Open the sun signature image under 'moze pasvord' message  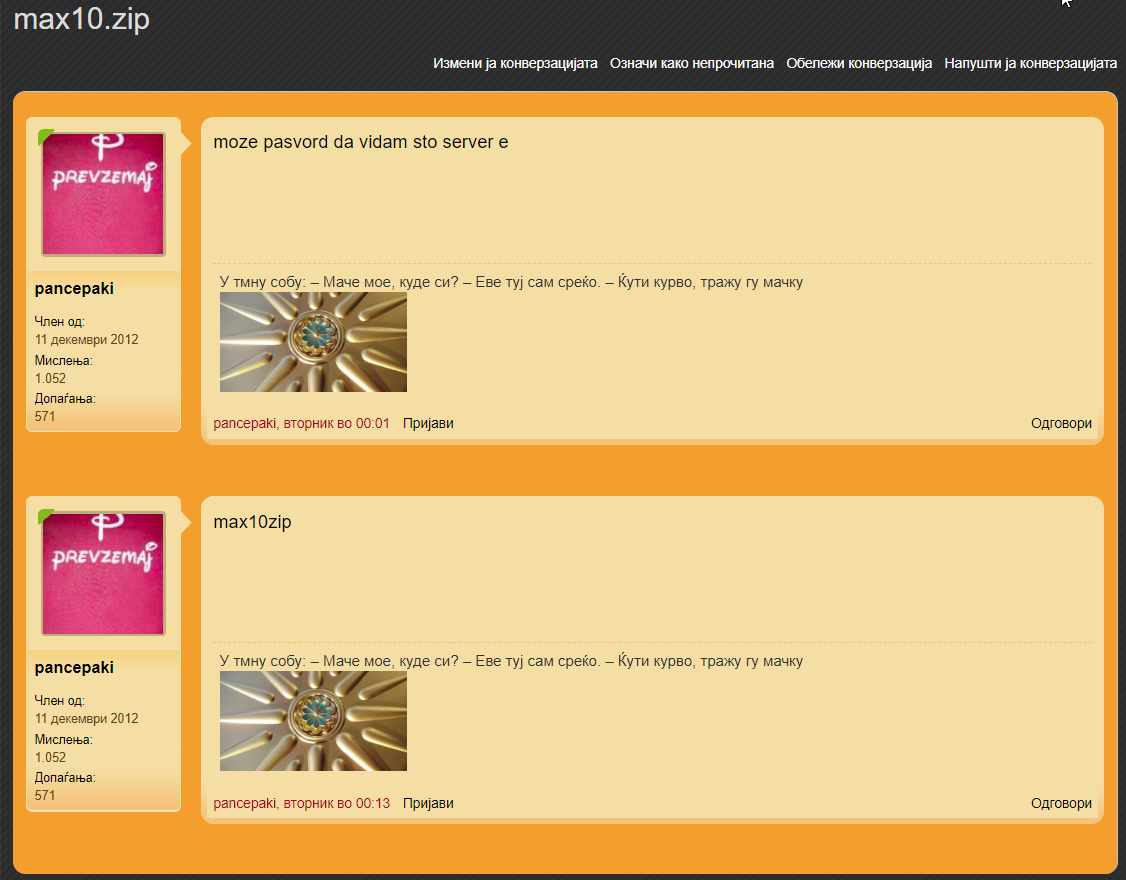[313, 342]
